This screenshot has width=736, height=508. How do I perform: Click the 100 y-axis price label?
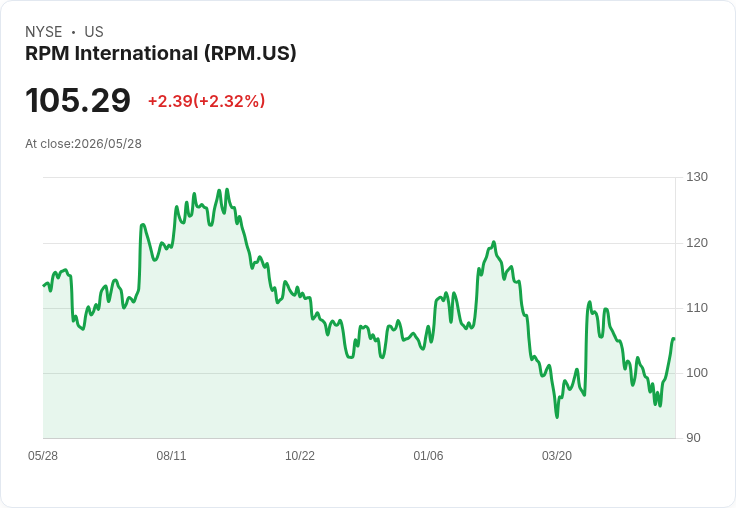tap(697, 373)
